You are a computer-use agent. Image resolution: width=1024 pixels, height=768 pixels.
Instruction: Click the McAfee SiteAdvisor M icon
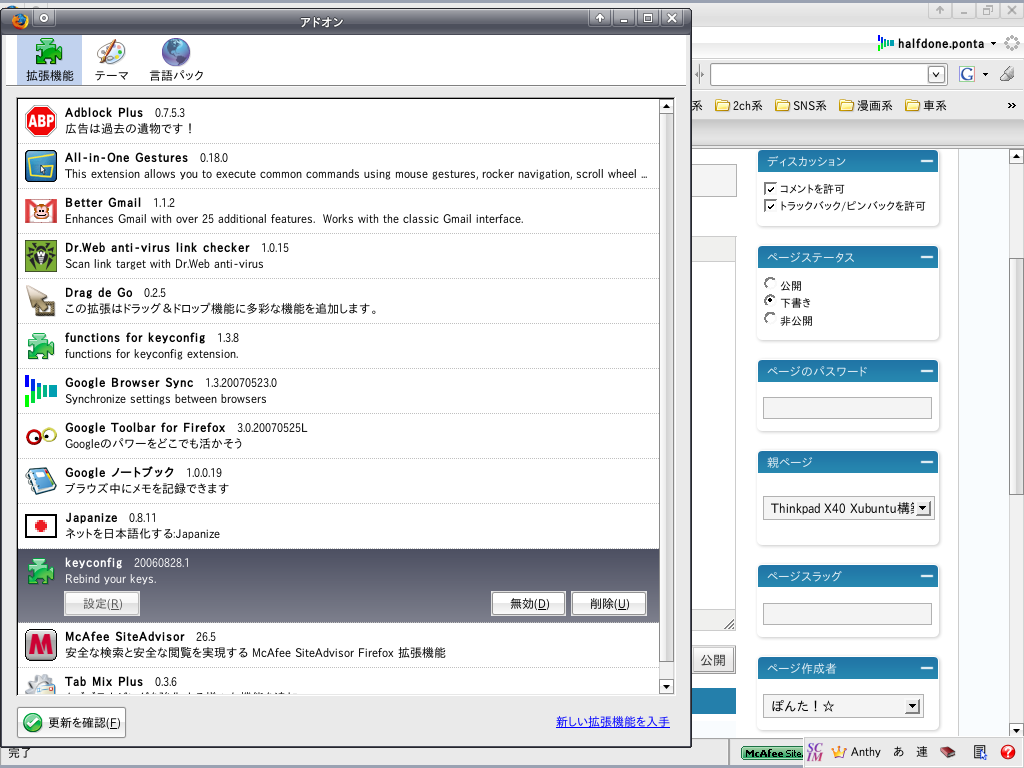(x=40, y=645)
